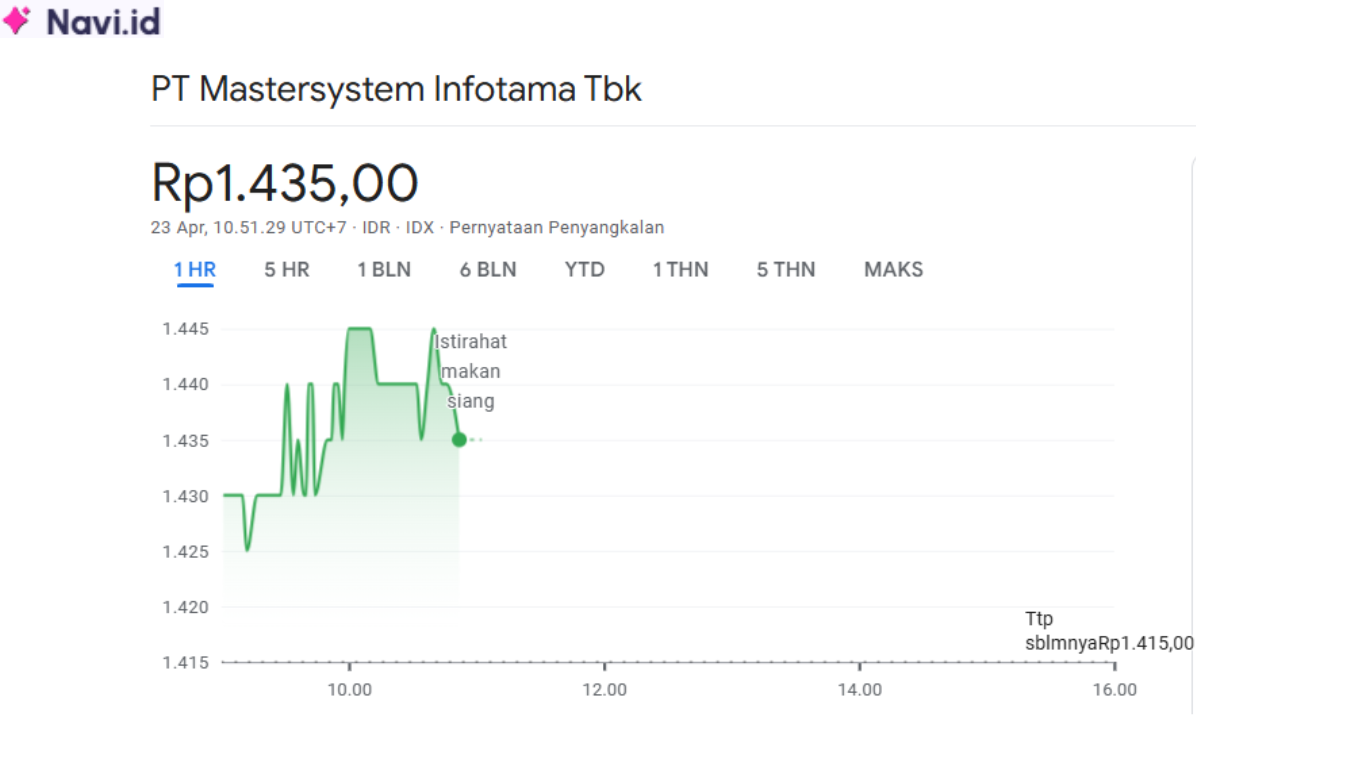Viewport: 1366px width, 768px height.
Task: Click the 1.445 price axis label
Action: click(185, 329)
